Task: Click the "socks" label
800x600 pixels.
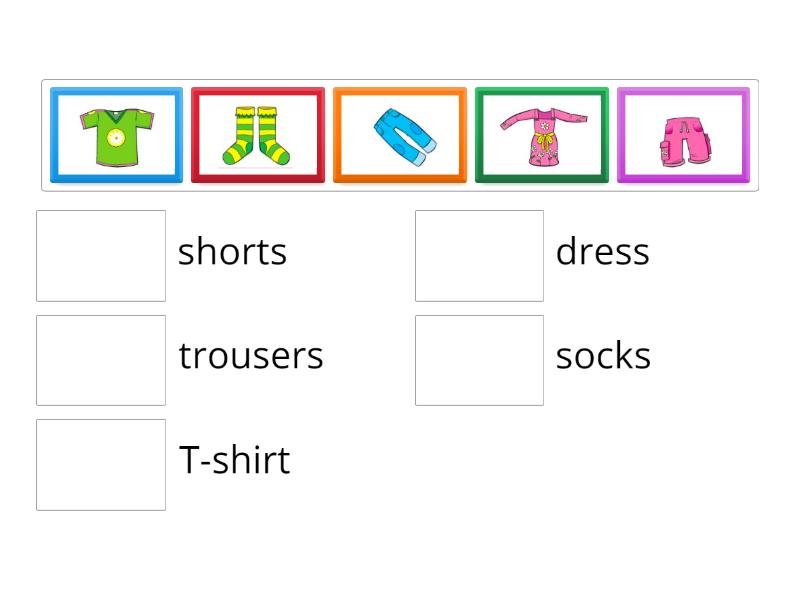Action: pyautogui.click(x=603, y=356)
